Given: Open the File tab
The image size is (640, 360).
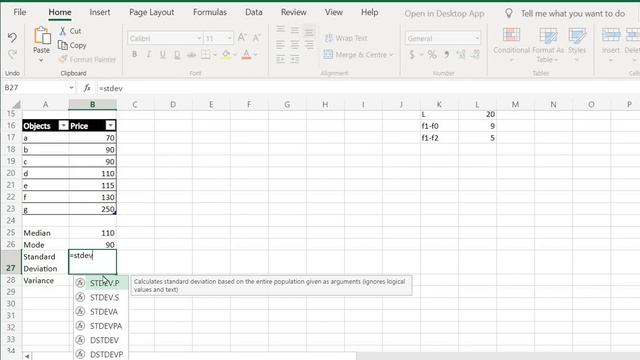Looking at the screenshot, I should 20,12.
